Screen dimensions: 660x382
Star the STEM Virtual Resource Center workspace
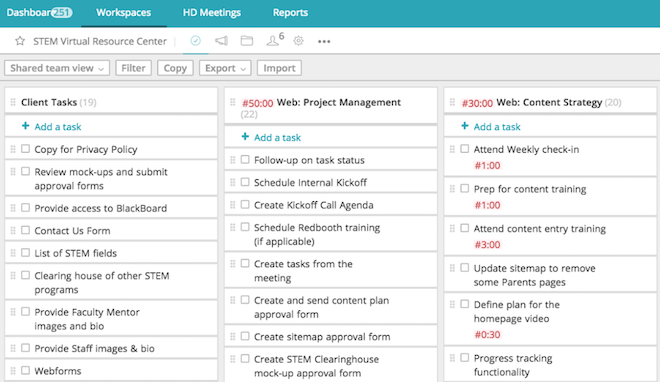[x=20, y=41]
